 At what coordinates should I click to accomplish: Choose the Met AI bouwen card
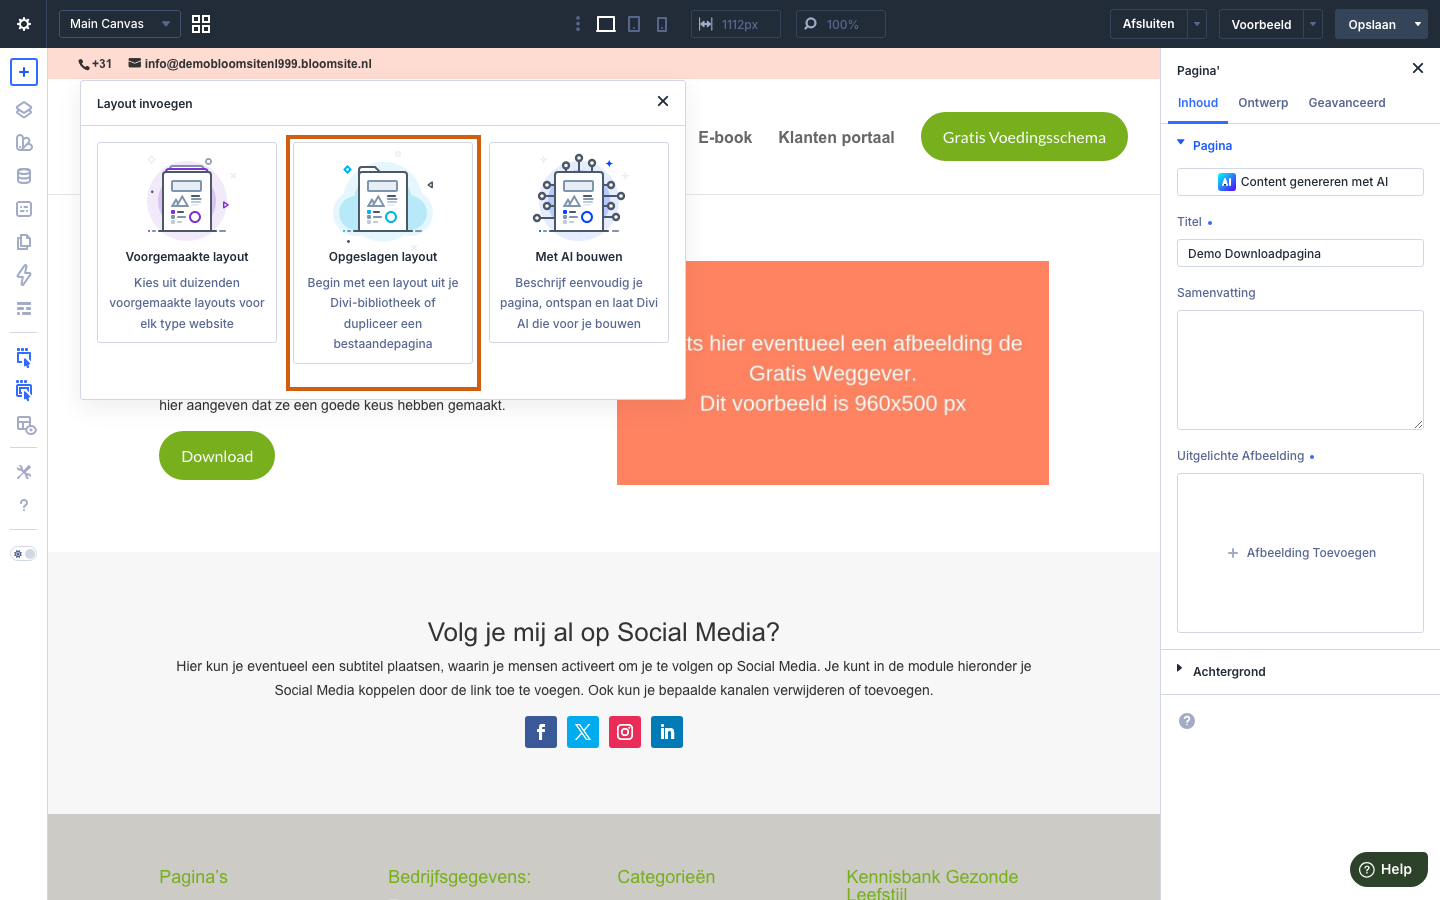(579, 243)
